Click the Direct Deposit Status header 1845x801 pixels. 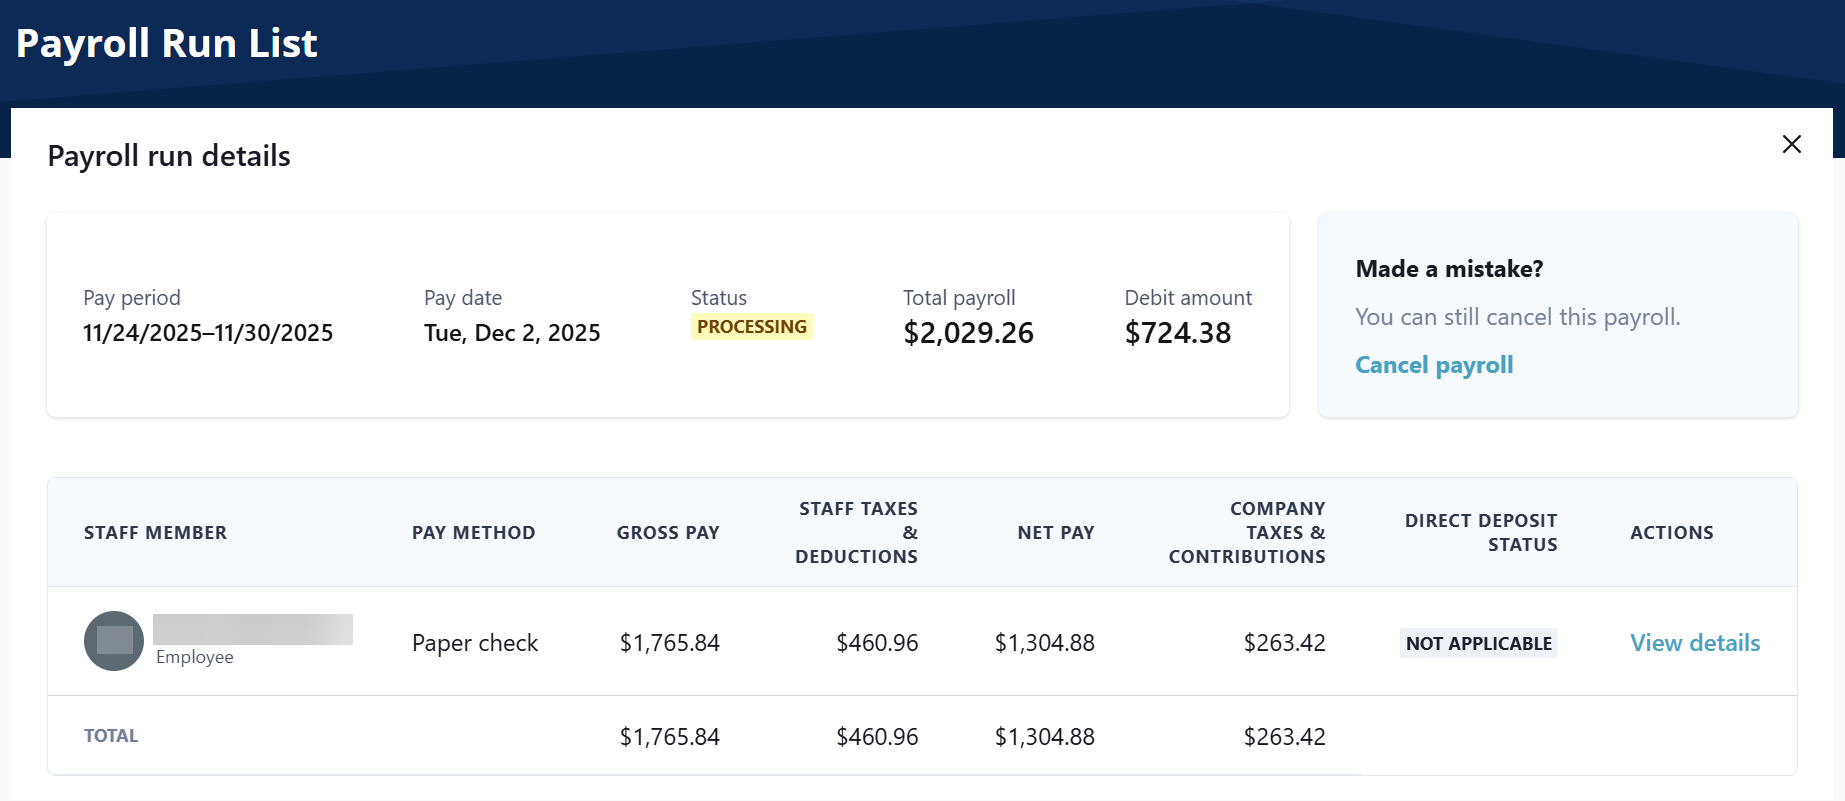coord(1480,533)
